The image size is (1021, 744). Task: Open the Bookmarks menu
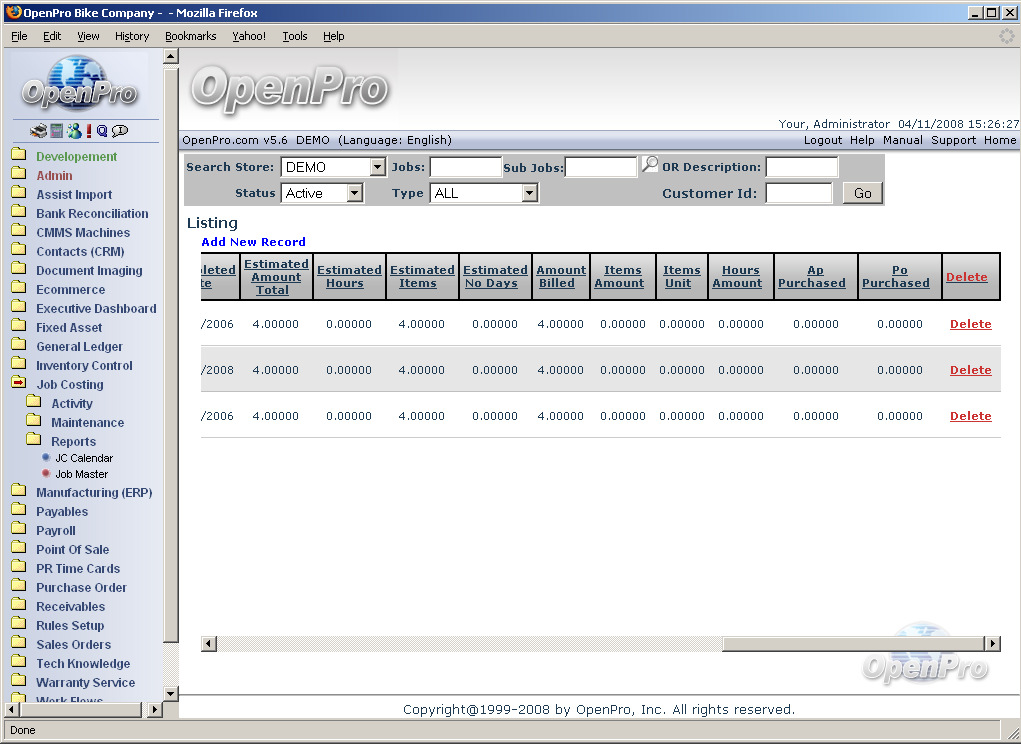coord(190,36)
